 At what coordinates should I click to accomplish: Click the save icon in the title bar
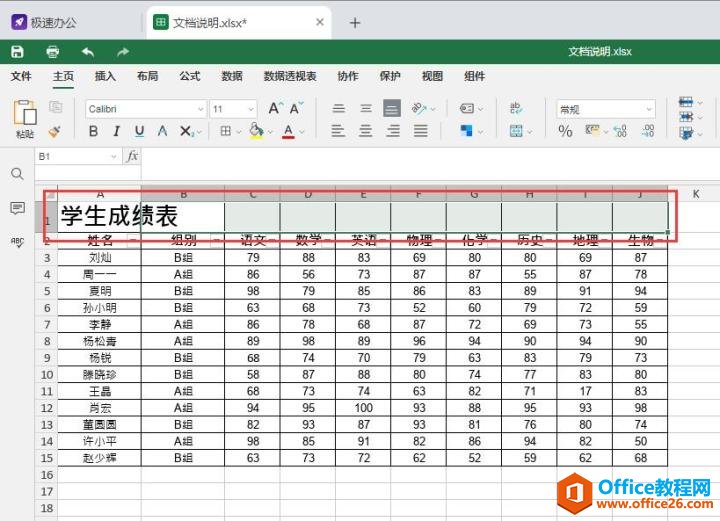pos(17,51)
